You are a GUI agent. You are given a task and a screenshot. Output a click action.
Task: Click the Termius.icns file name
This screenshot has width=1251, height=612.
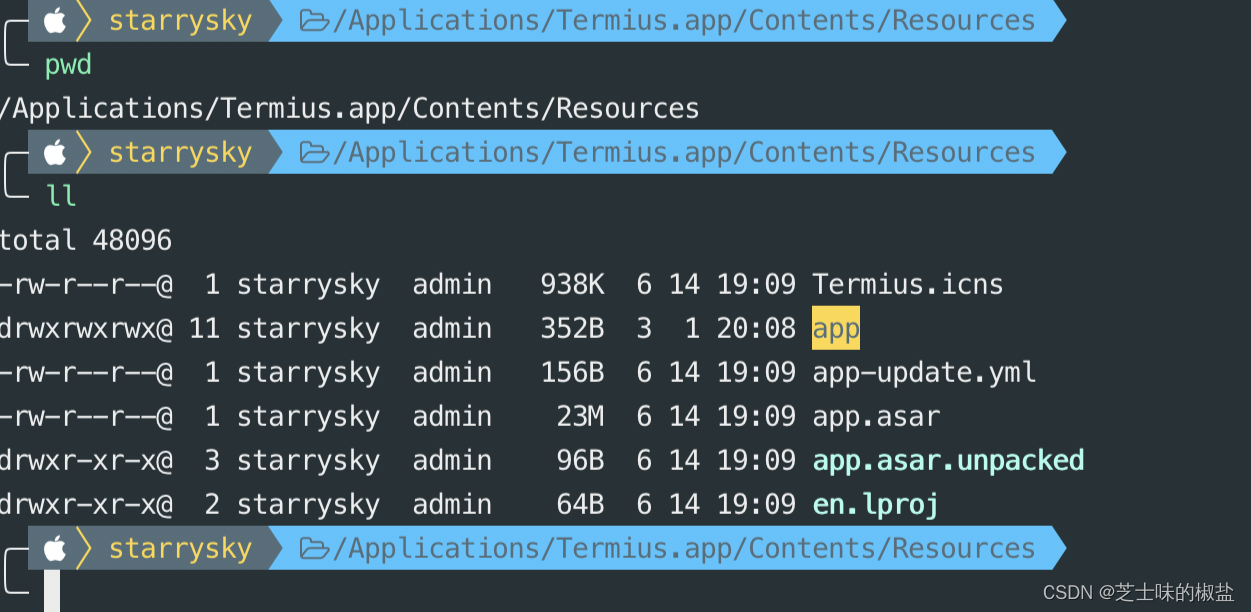[x=908, y=285]
